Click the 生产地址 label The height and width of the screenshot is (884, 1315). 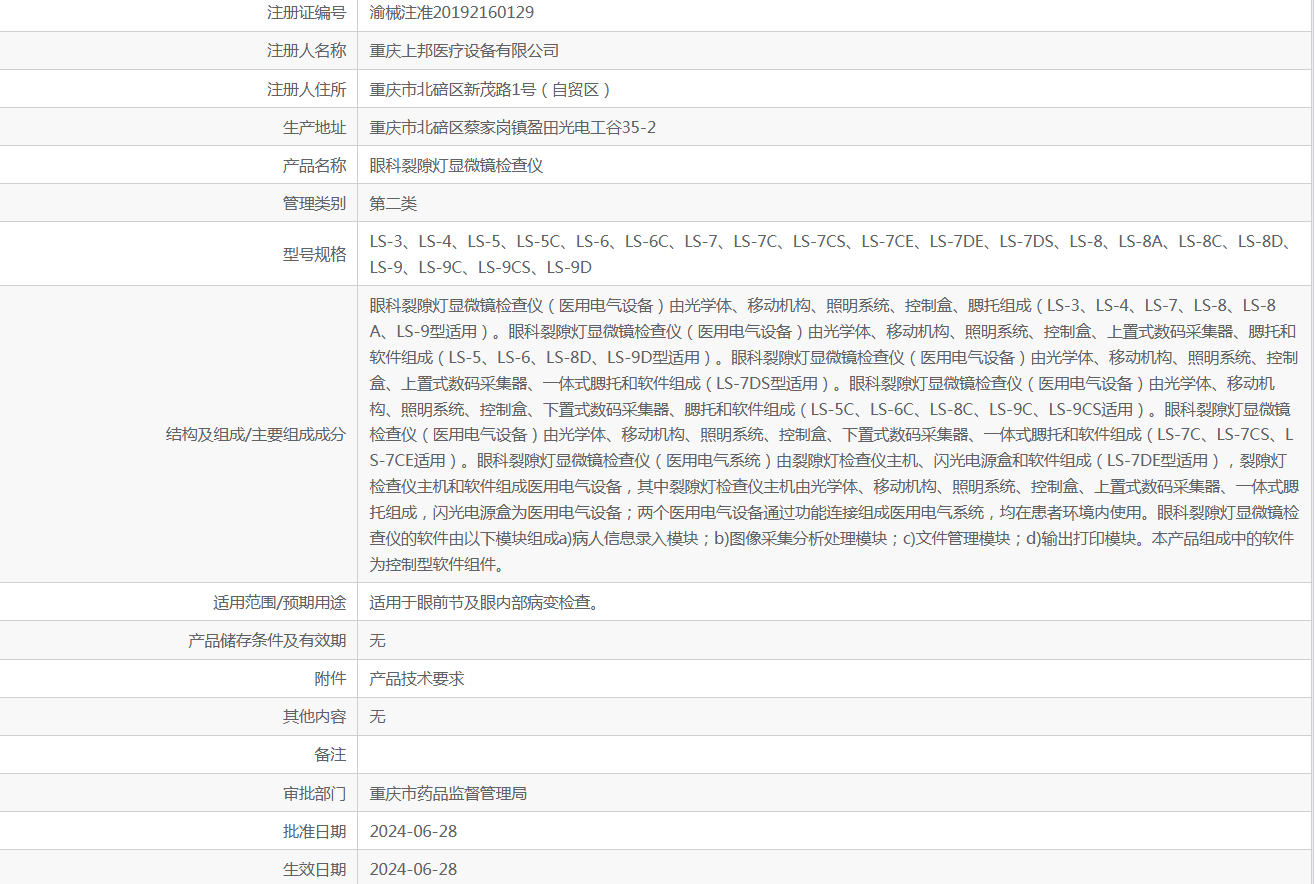[315, 127]
